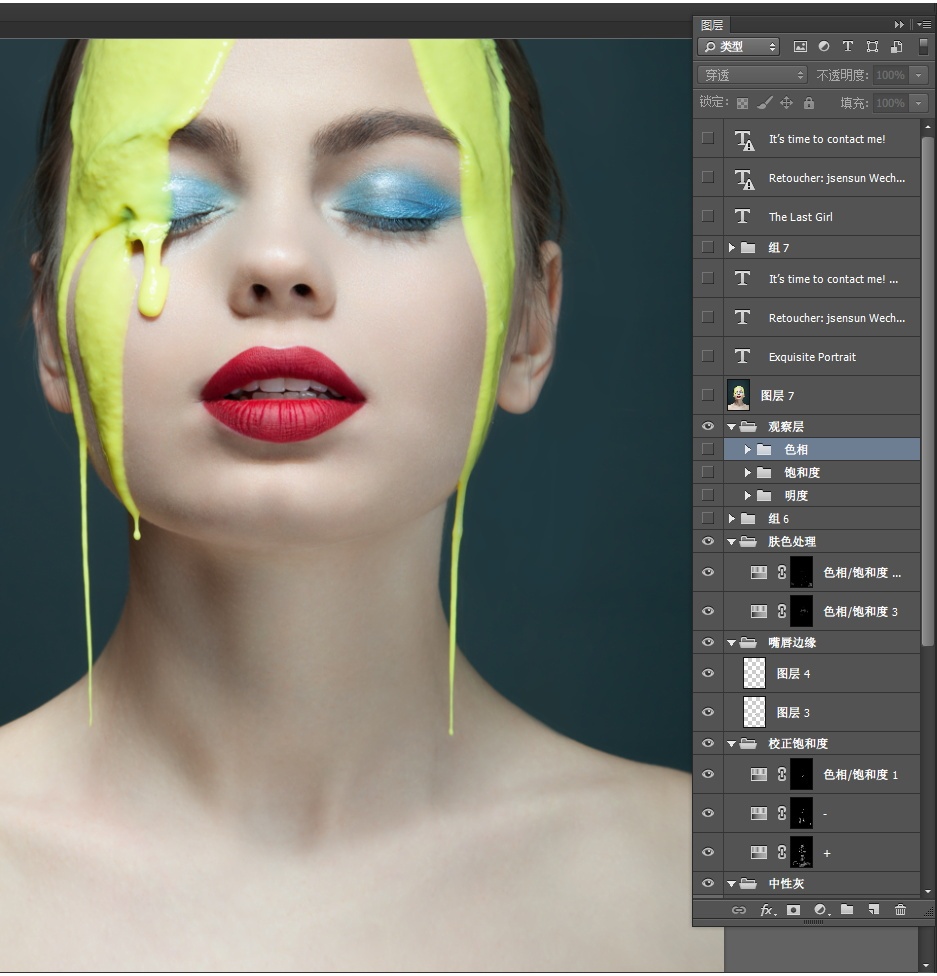
Task: Click the layers list vertical scrollbar
Action: 927,392
